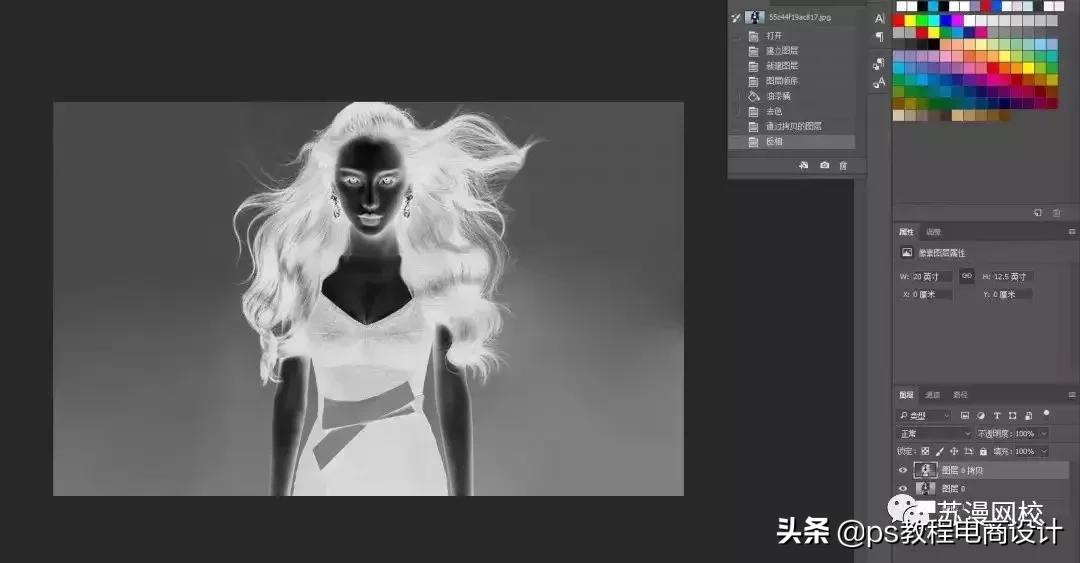Screen dimensions: 1080x563
Task: Pick pure blue swatch
Action: (946, 21)
